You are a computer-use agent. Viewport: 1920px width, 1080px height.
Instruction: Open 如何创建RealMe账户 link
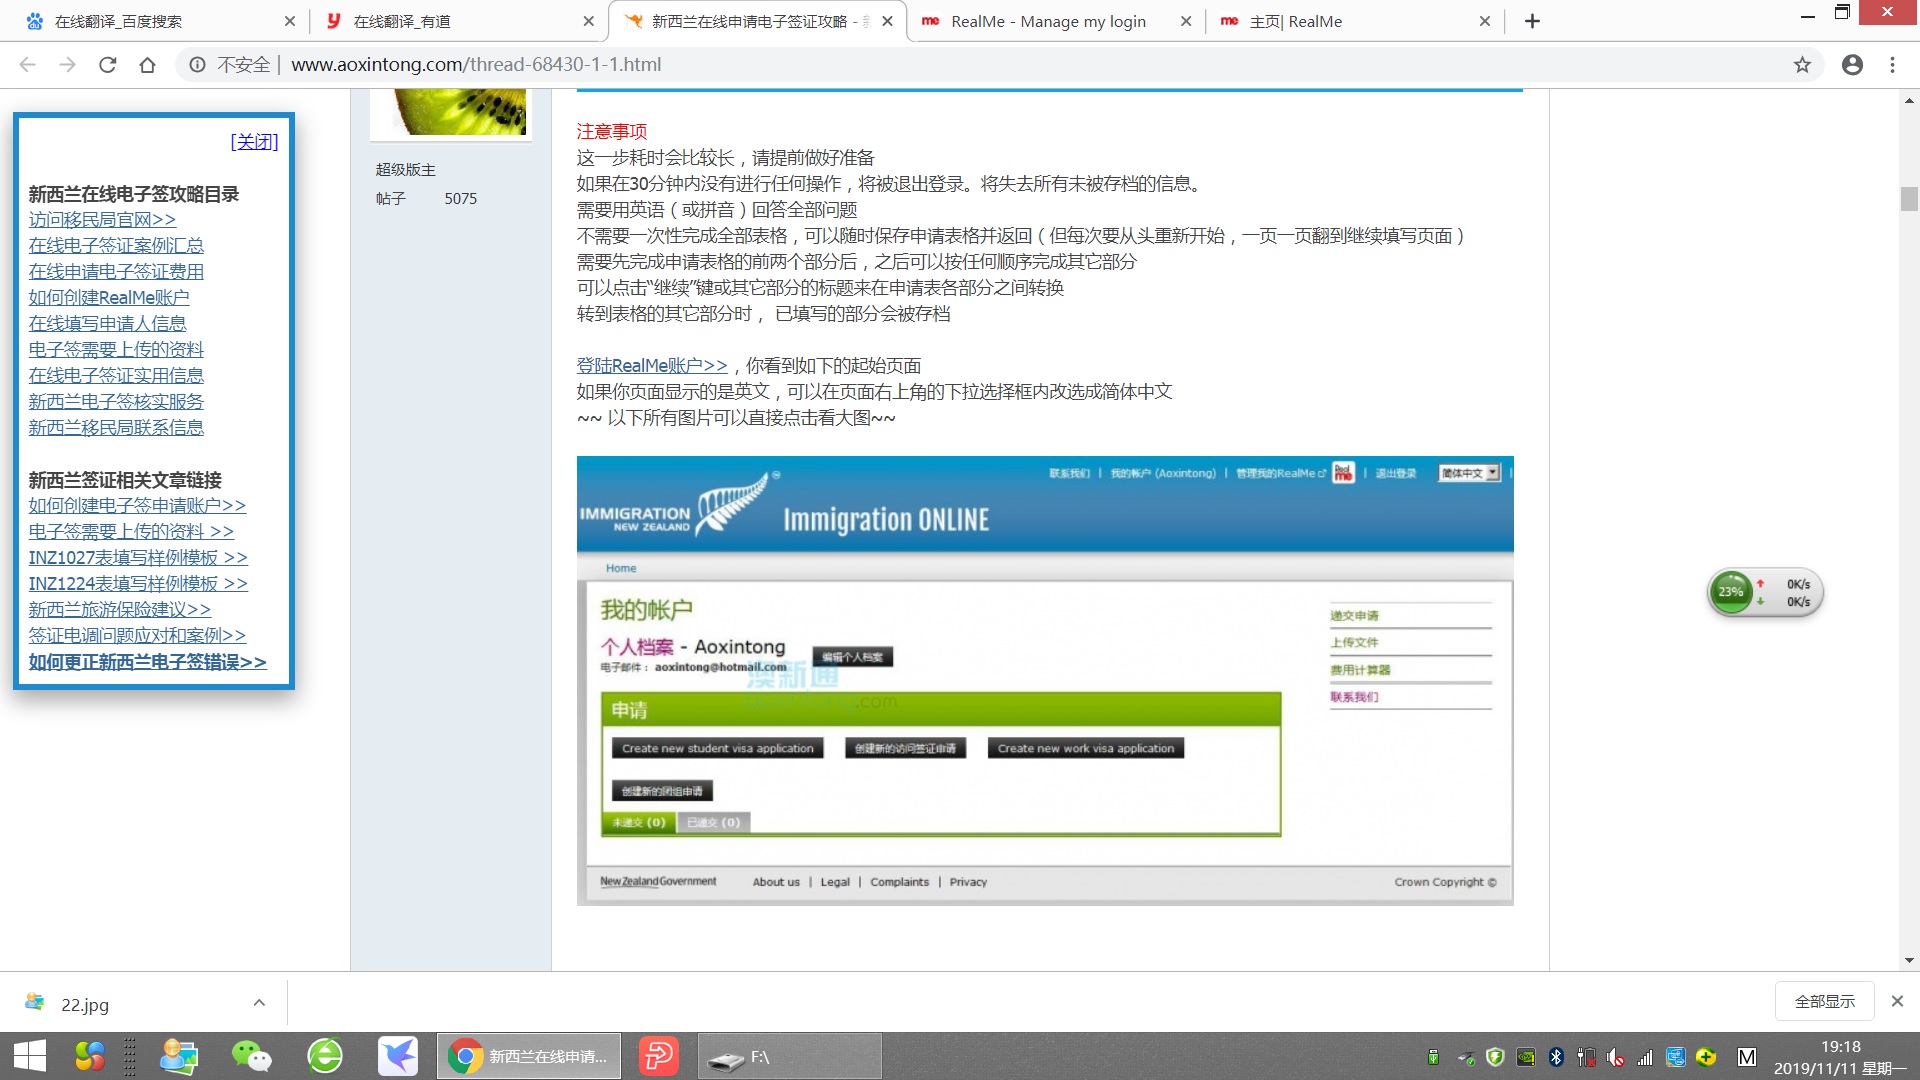click(109, 297)
